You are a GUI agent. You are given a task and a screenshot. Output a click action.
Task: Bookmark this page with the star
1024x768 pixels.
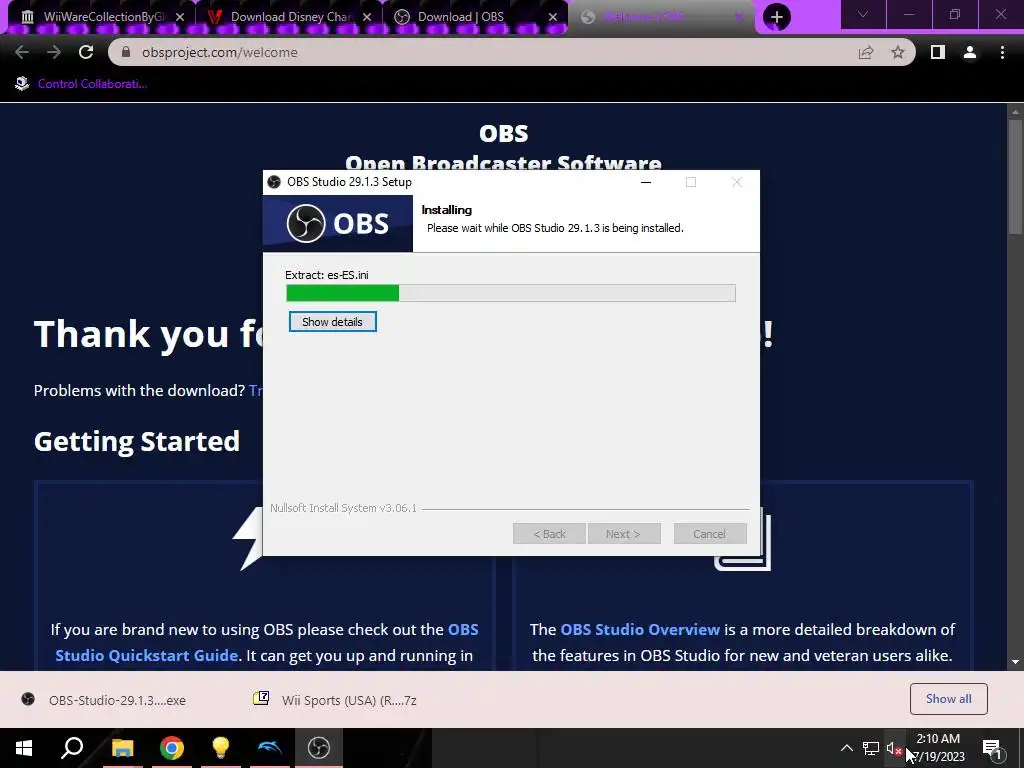tap(898, 52)
